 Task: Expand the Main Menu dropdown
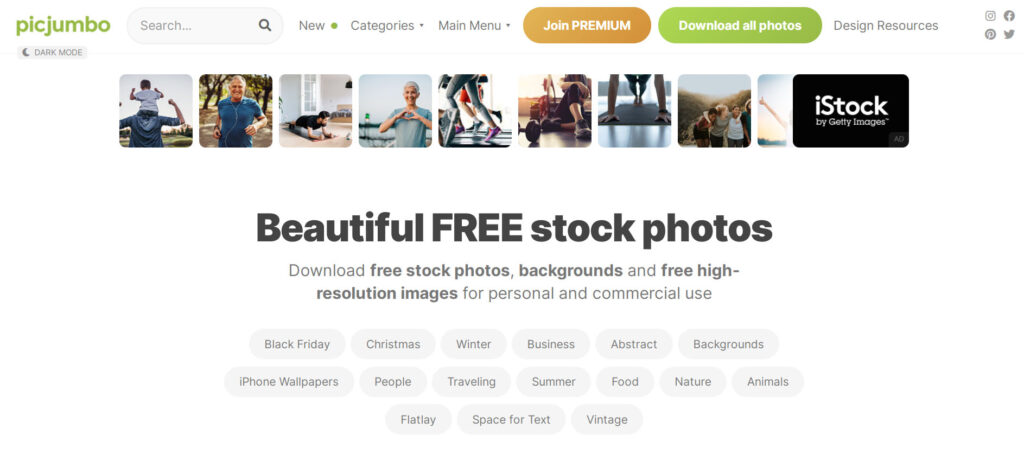[x=474, y=25]
